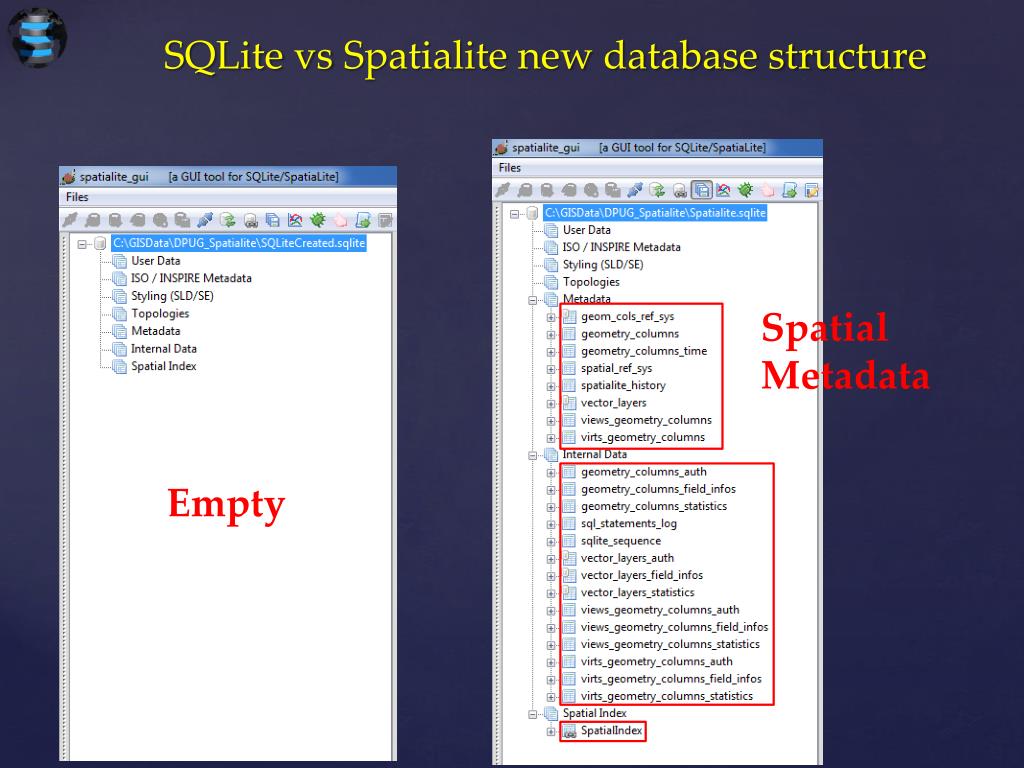Select ISO / INSPIRE Metadata in Spatialite.sqlite window
Image resolution: width=1024 pixels, height=768 pixels.
[621, 248]
